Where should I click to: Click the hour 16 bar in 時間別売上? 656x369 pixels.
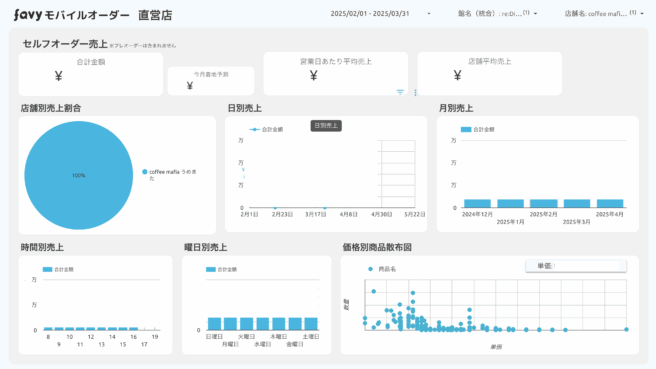[133, 329]
